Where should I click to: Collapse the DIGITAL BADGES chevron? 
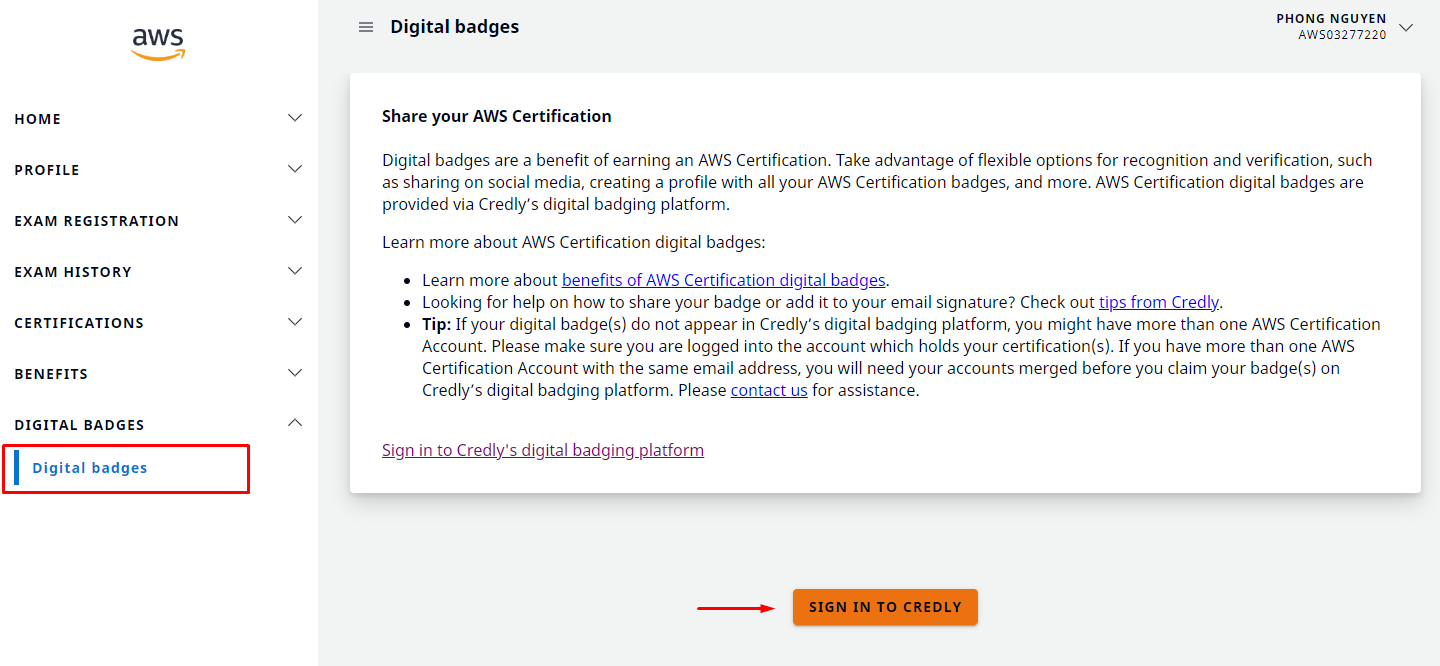[x=295, y=423]
